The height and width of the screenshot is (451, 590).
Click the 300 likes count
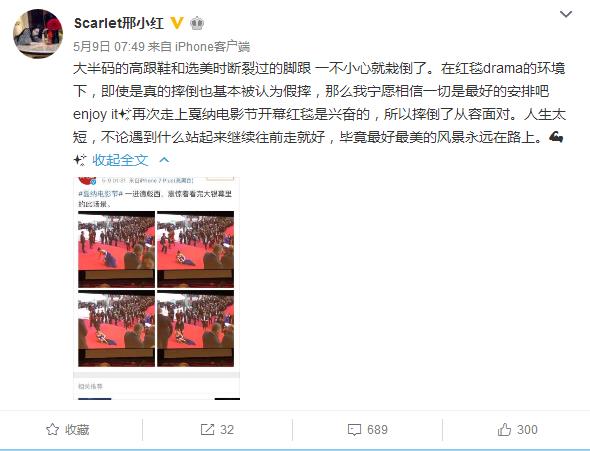click(x=527, y=430)
